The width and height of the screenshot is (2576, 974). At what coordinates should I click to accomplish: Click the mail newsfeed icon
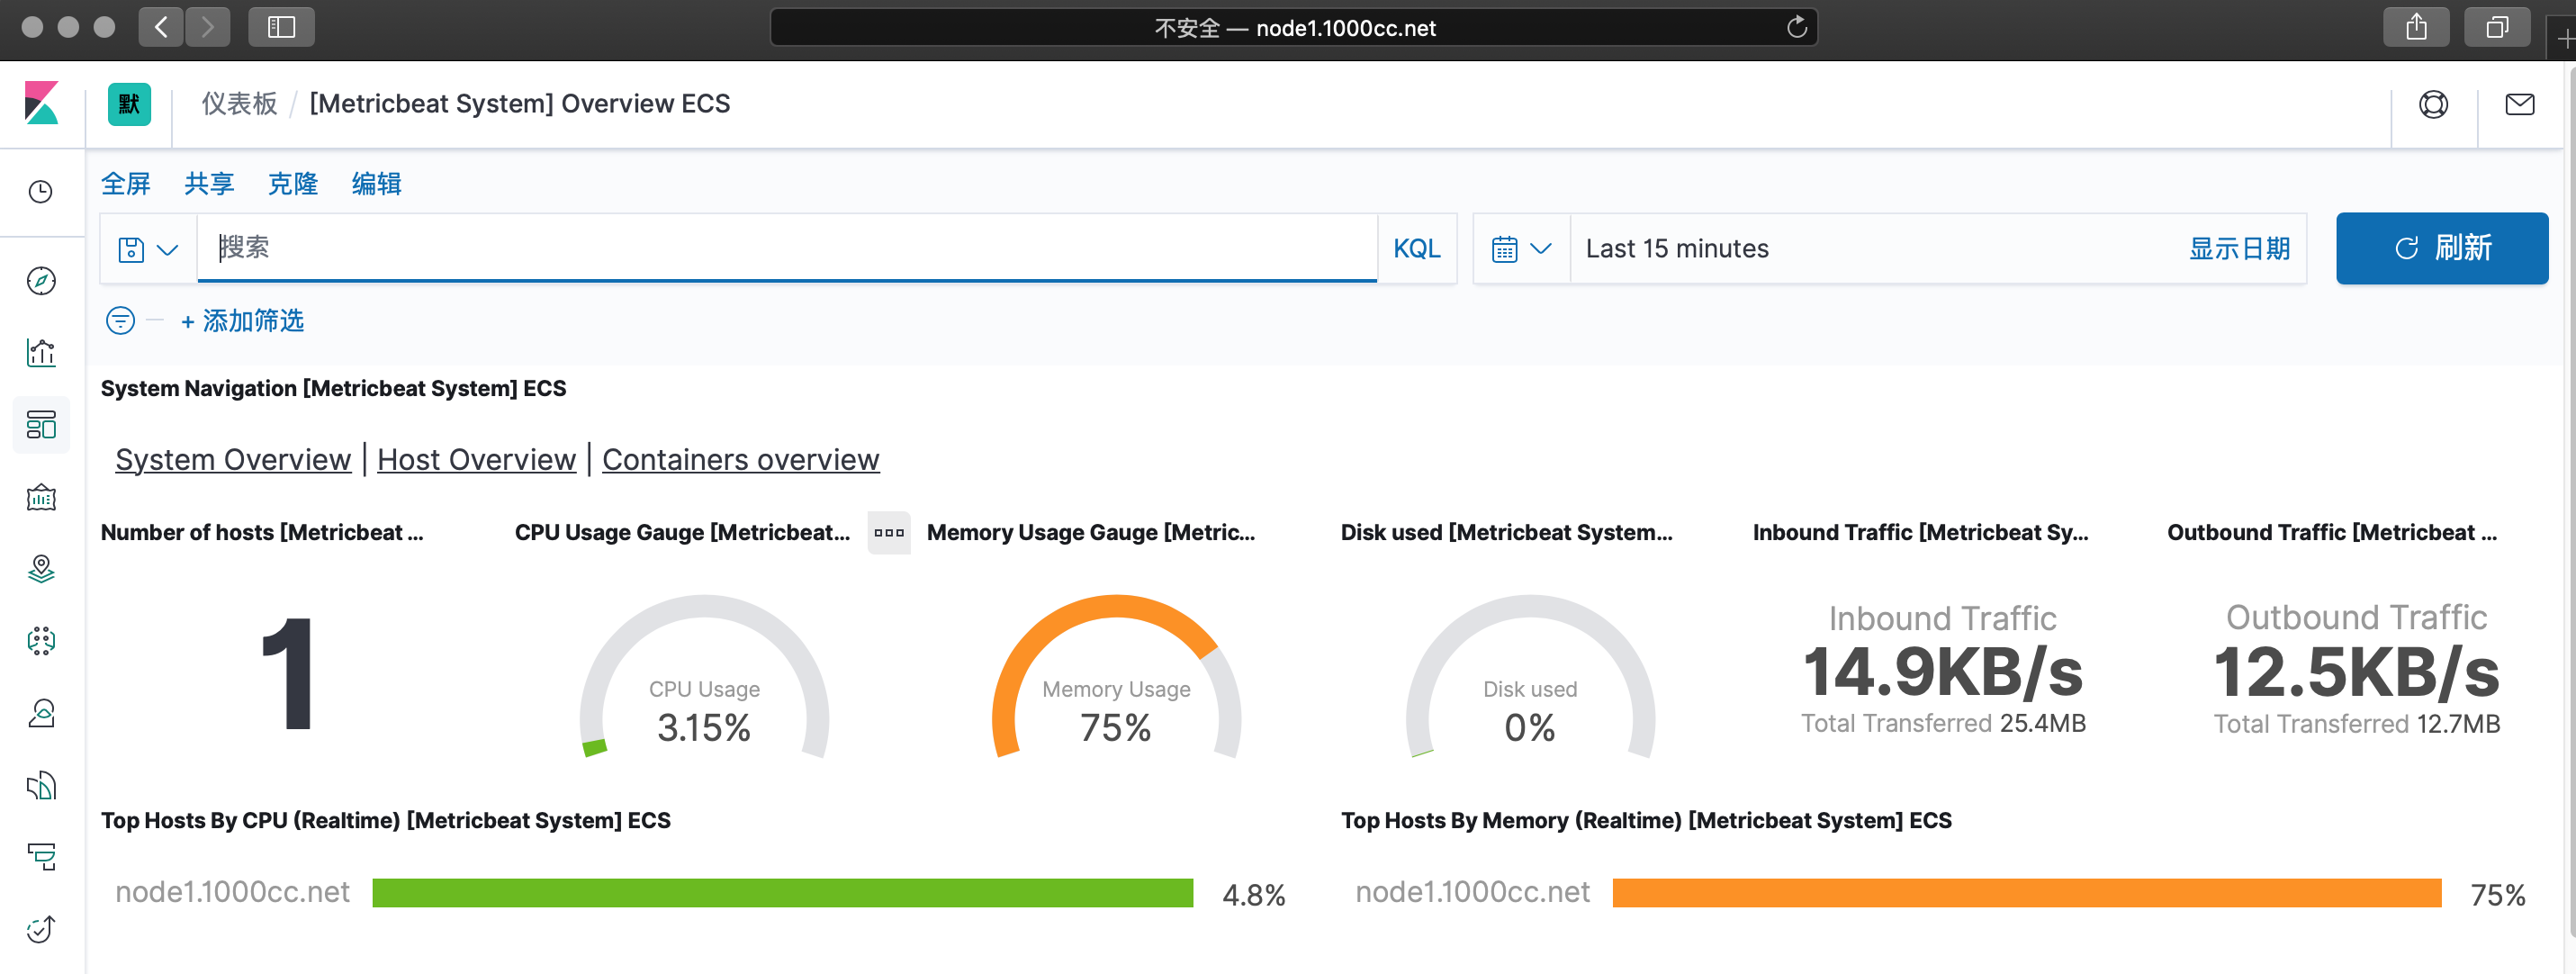coord(2519,104)
